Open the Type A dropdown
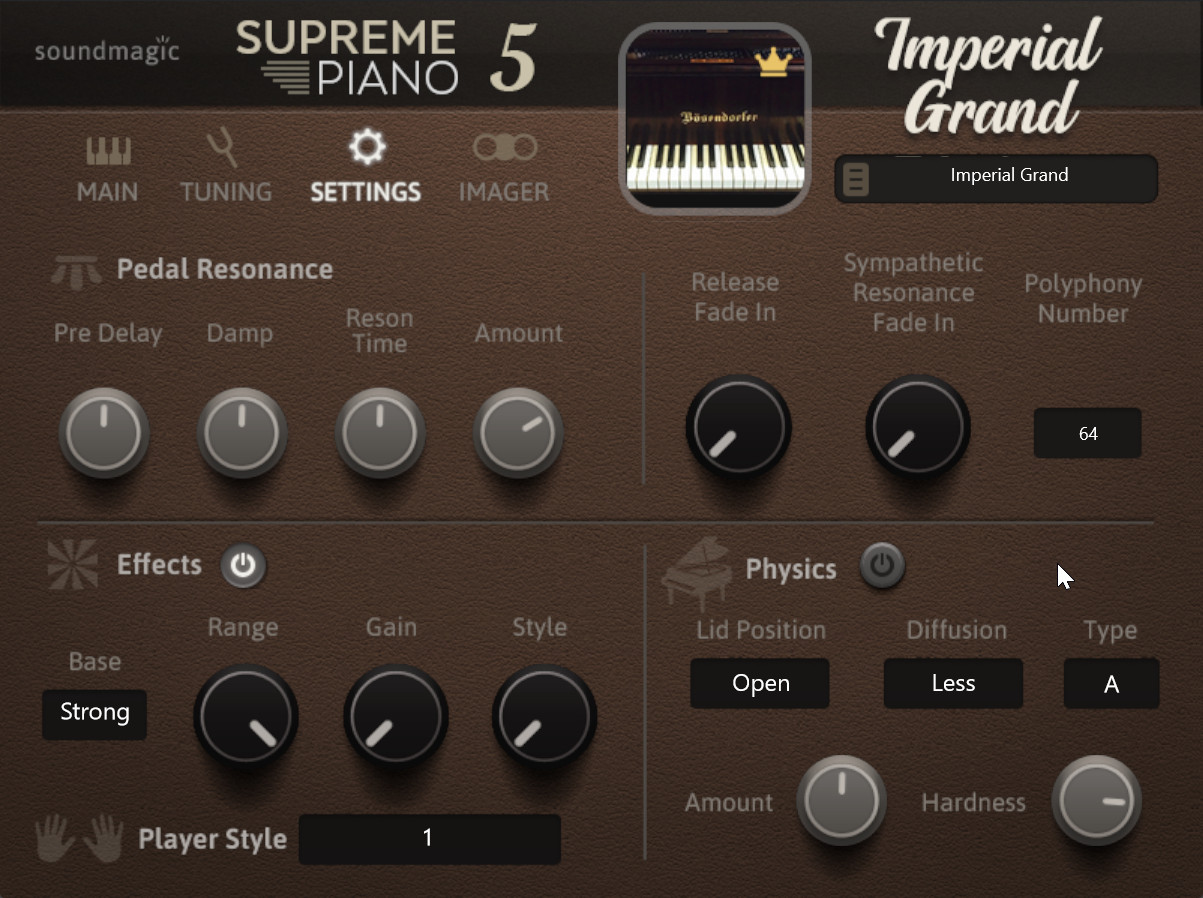The height and width of the screenshot is (898, 1203). 1111,683
